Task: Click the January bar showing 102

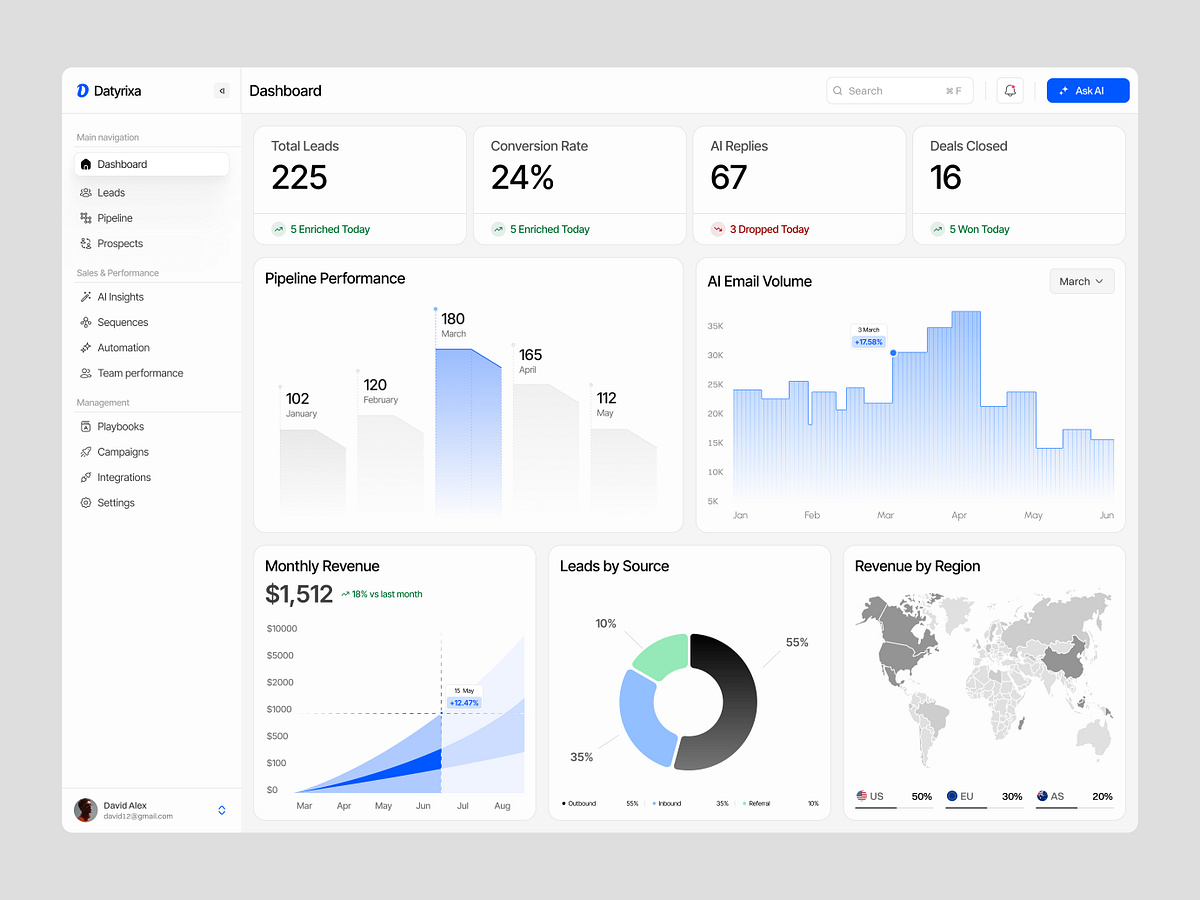Action: (x=313, y=471)
